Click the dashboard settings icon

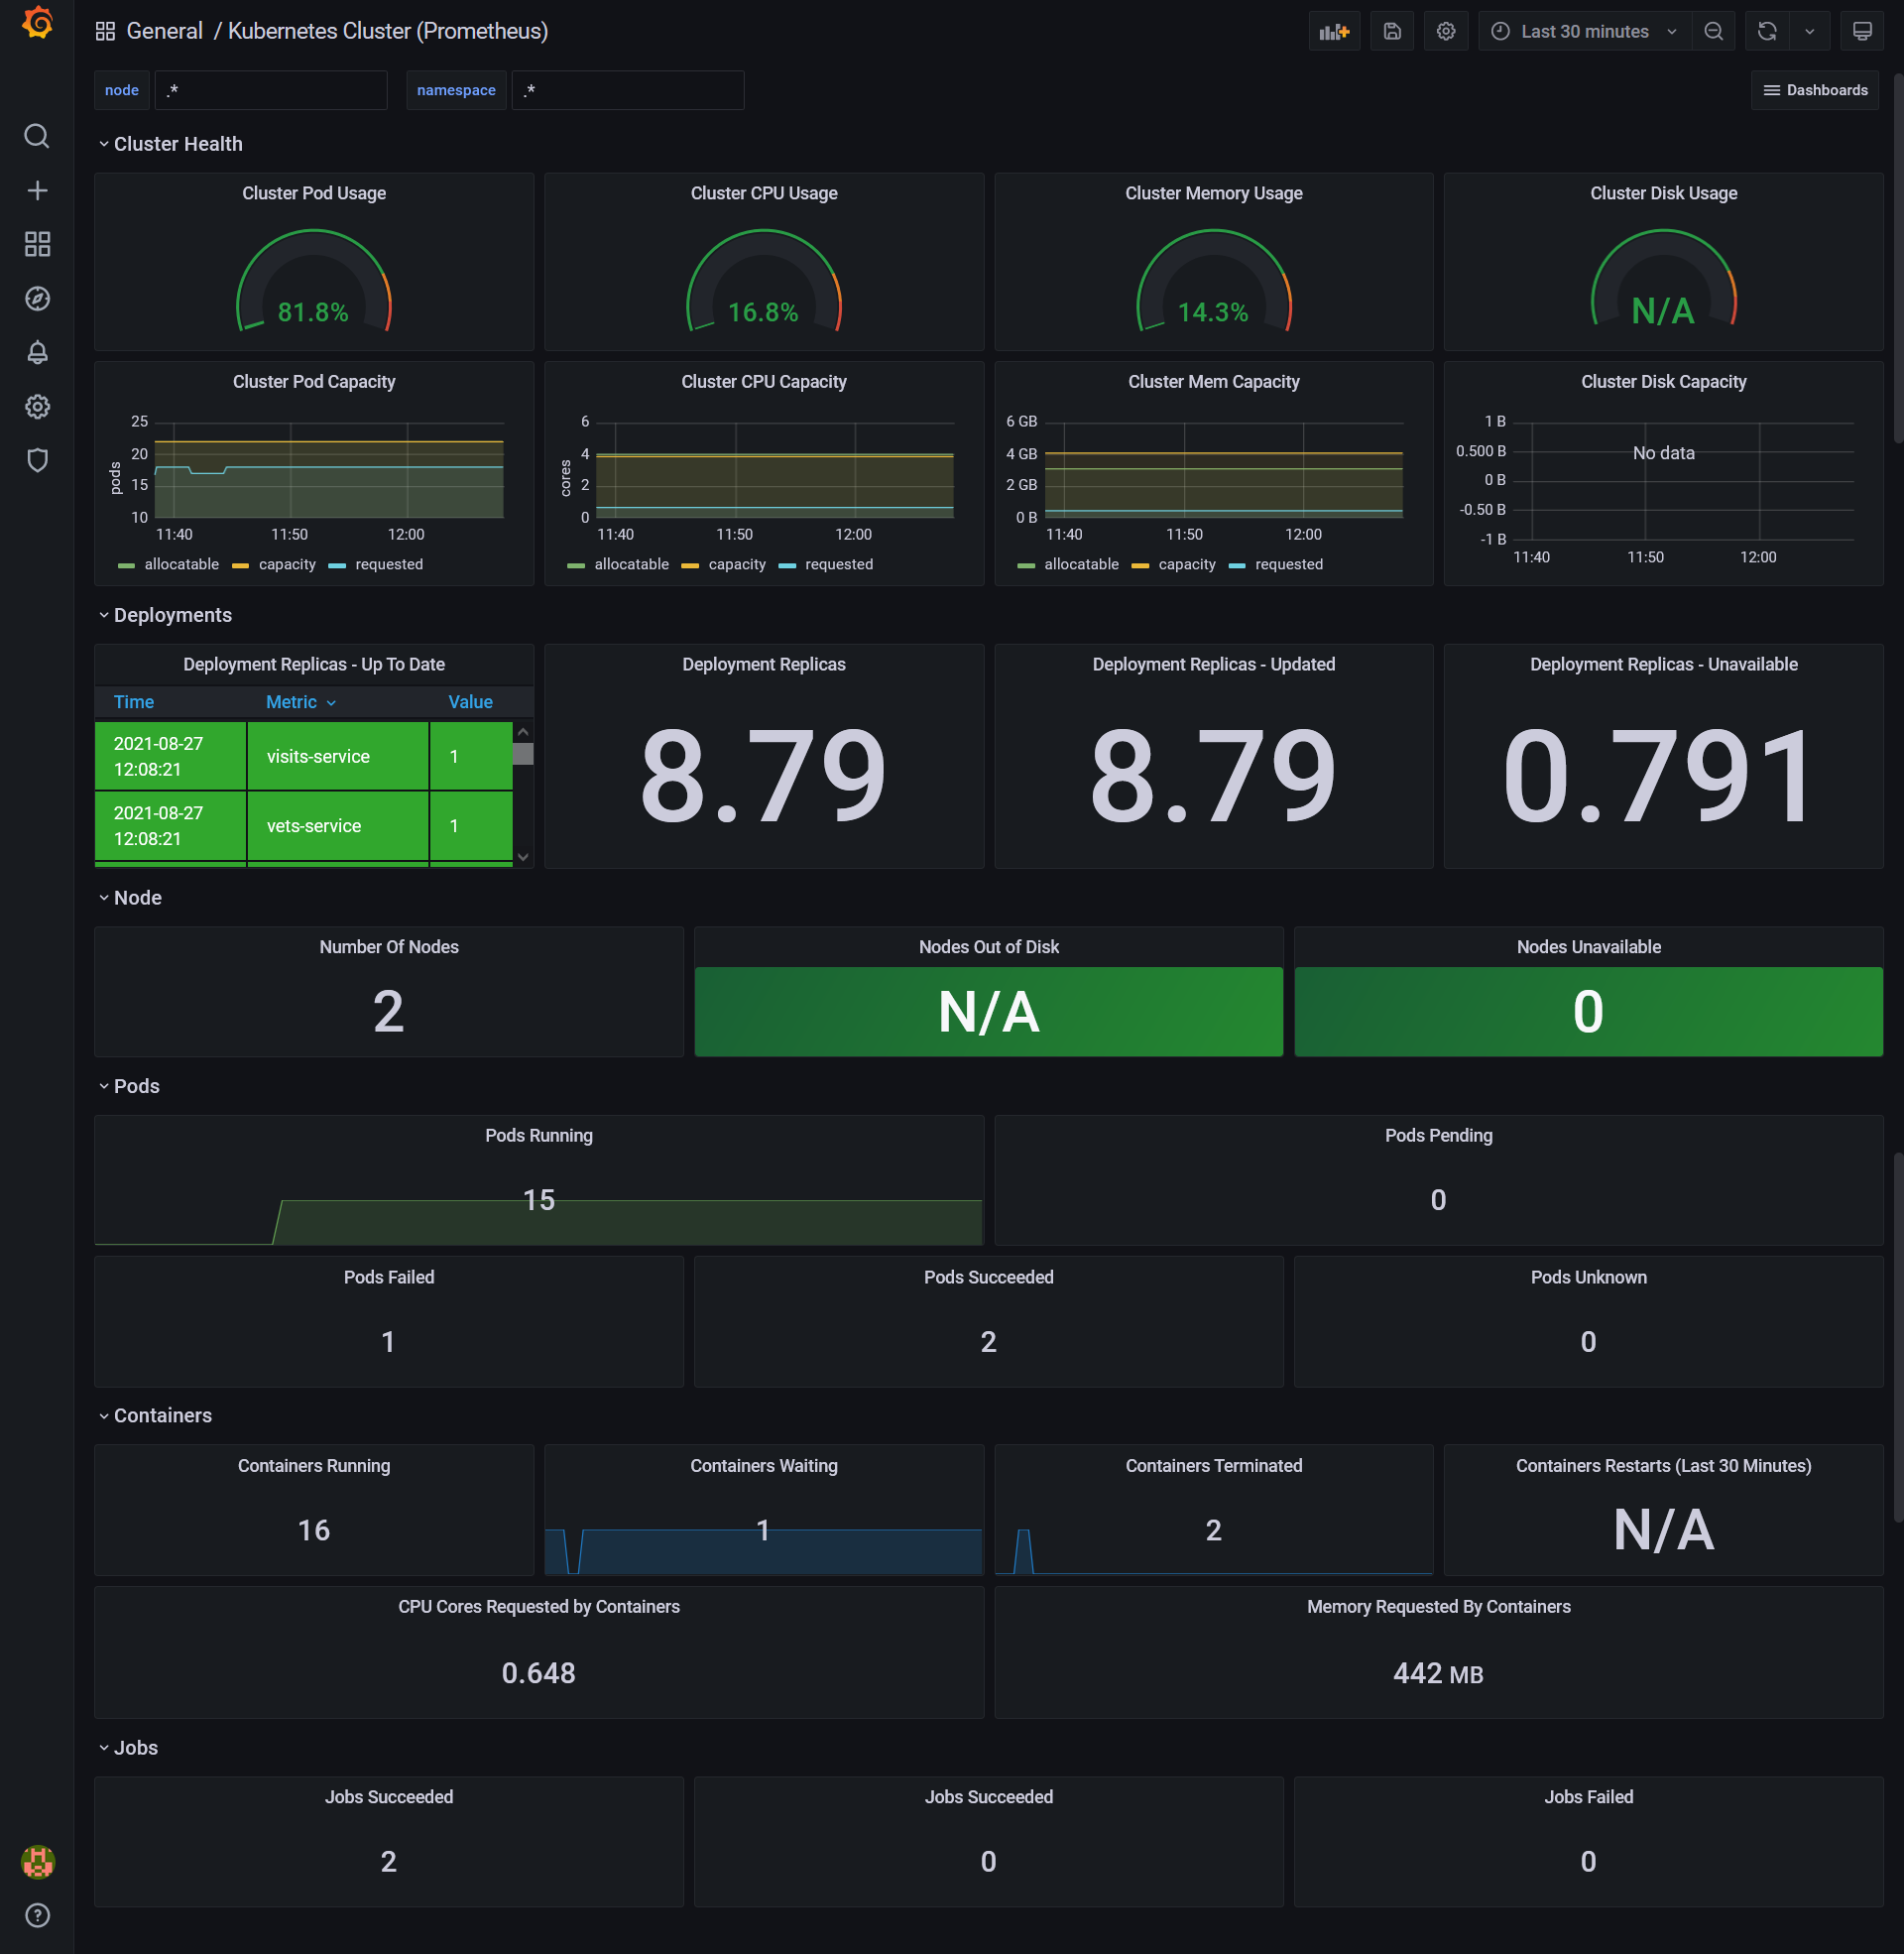tap(1446, 30)
